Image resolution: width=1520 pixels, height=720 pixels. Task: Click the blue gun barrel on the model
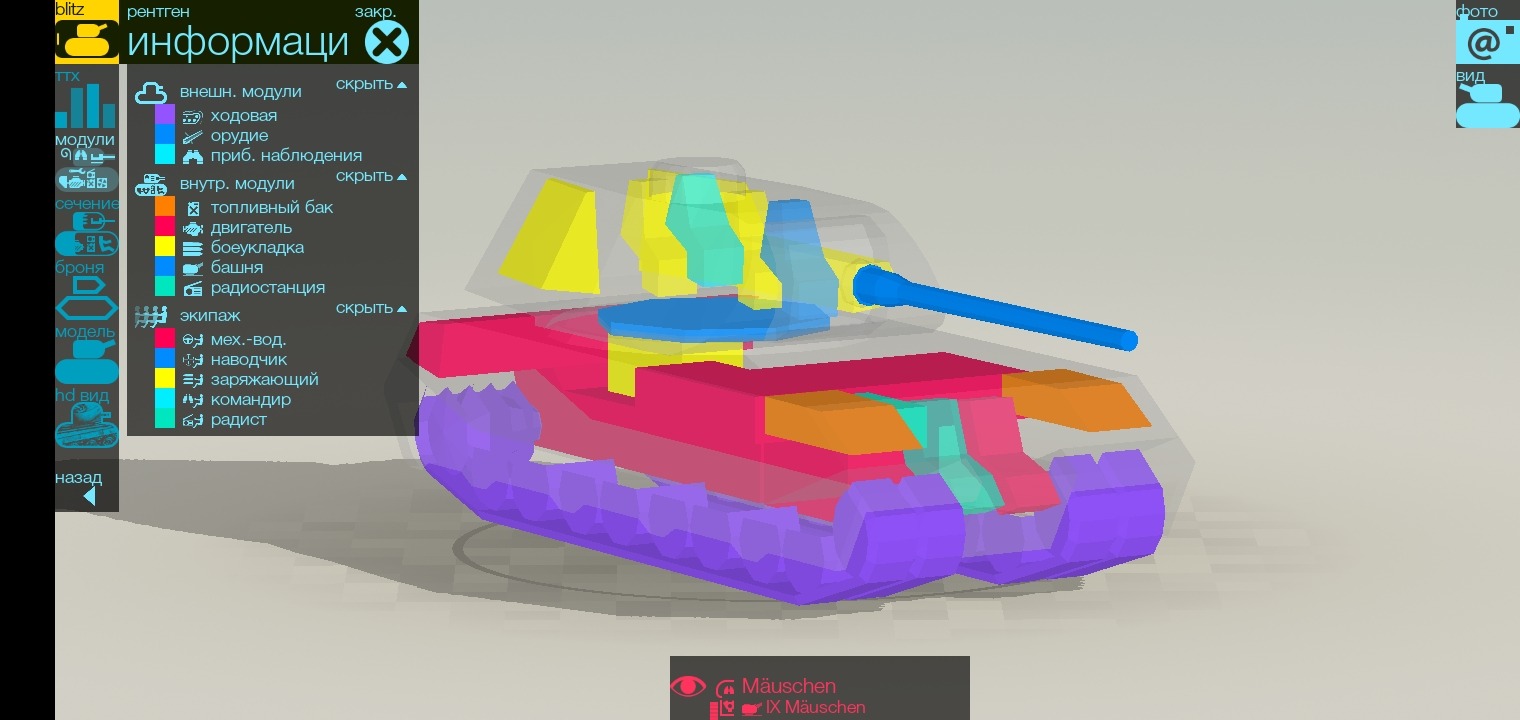click(x=995, y=308)
